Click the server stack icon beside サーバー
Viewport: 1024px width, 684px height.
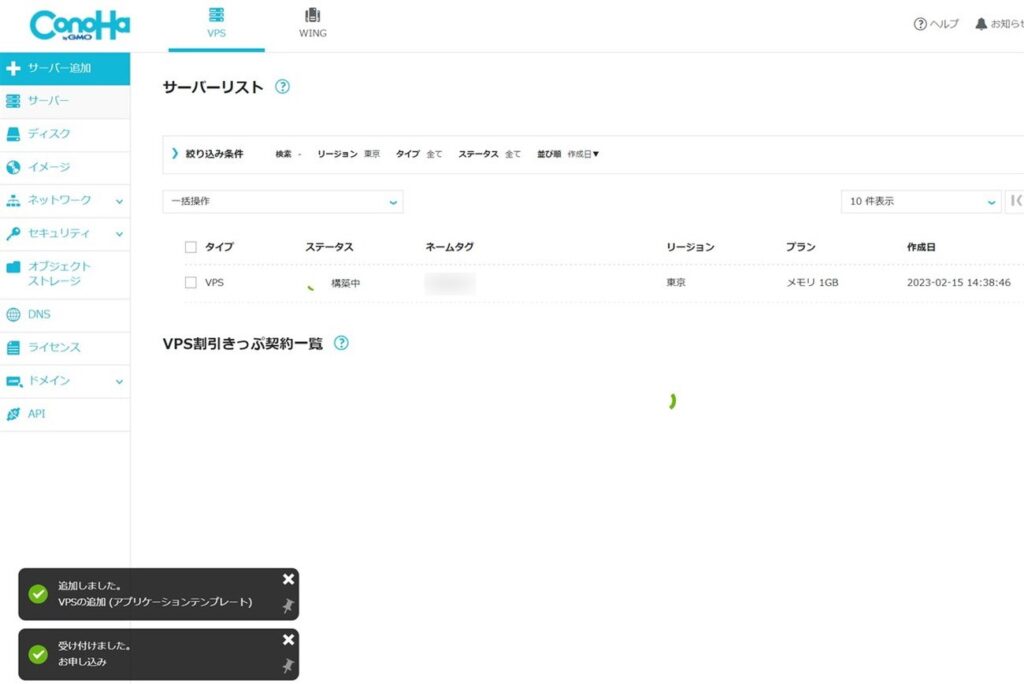(x=13, y=101)
